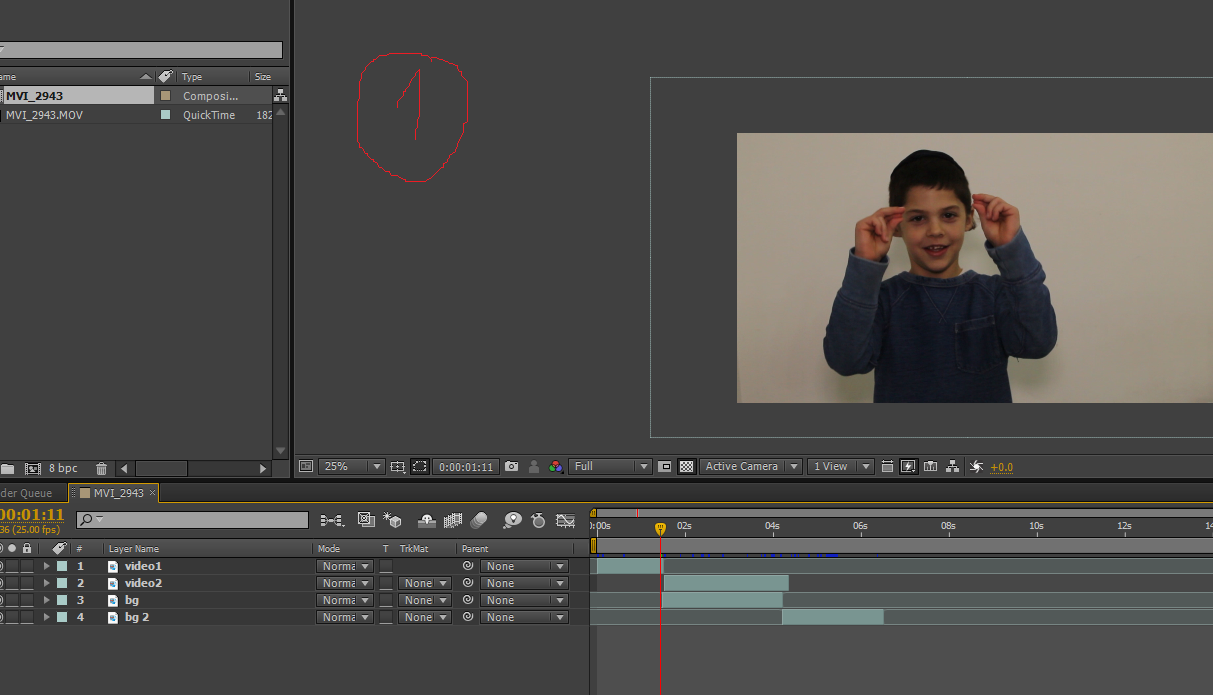Toggle solo switch for video1 layer
The image size is (1213, 695).
12,566
